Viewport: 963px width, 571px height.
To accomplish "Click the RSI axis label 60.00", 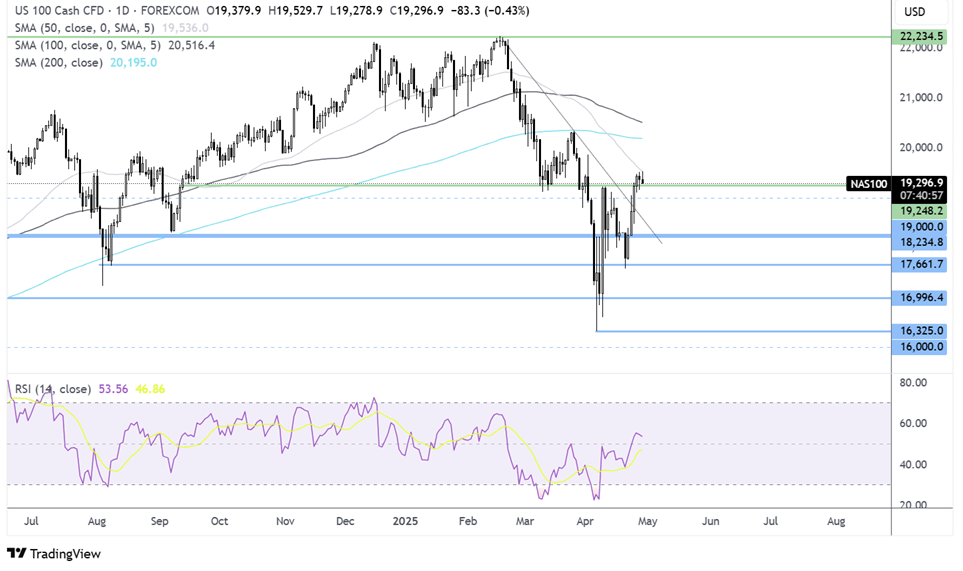I will [x=913, y=424].
